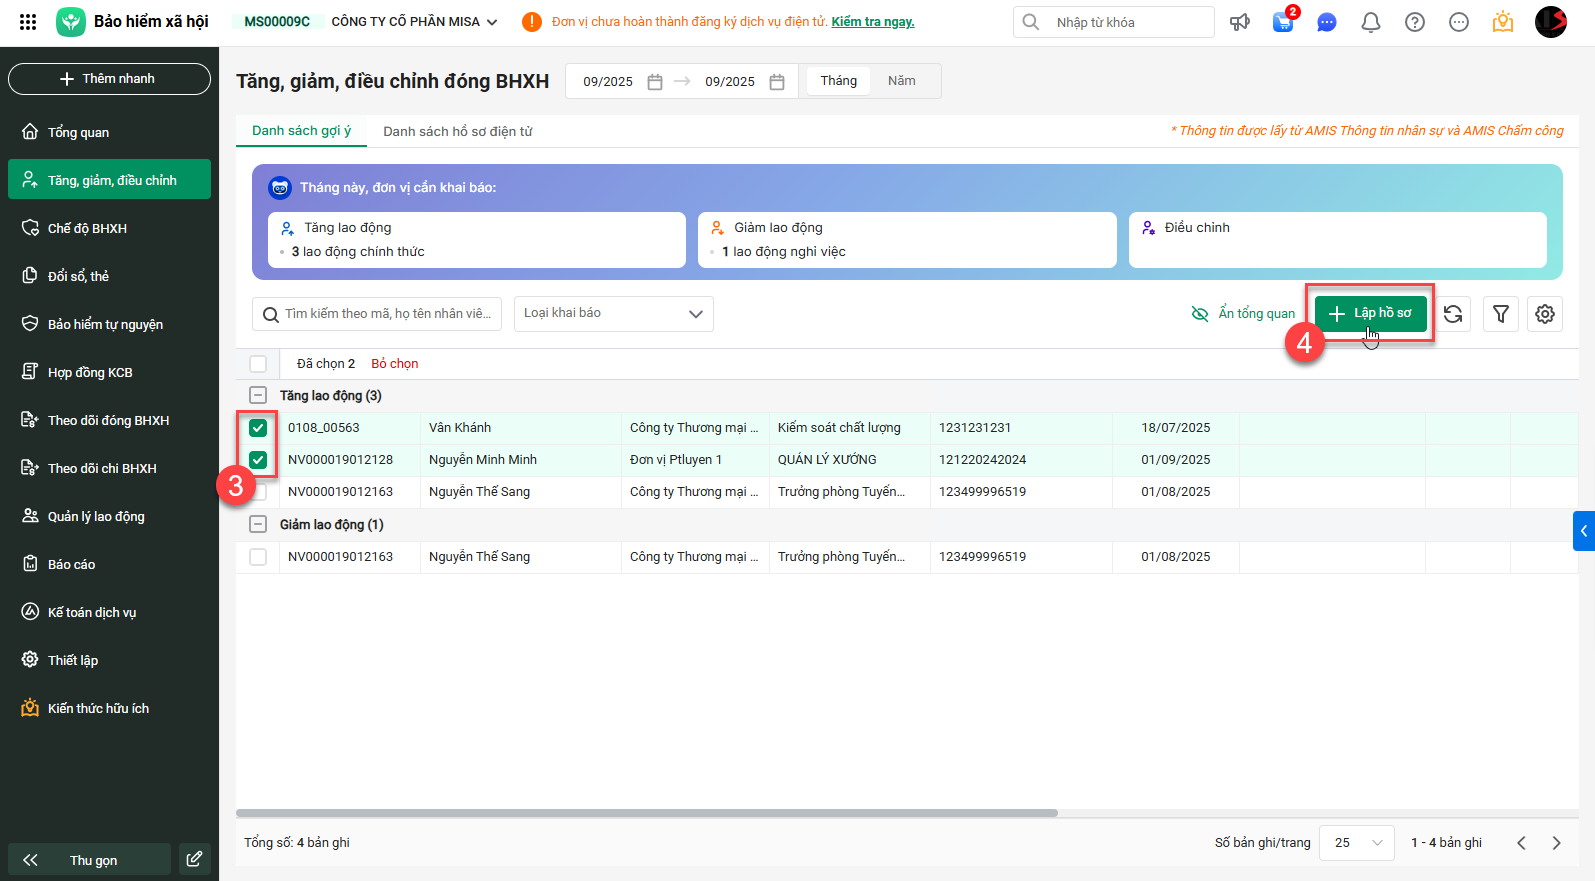Collapse the Tăng lao động group
Screen dimensions: 1595x881
pyautogui.click(x=258, y=396)
